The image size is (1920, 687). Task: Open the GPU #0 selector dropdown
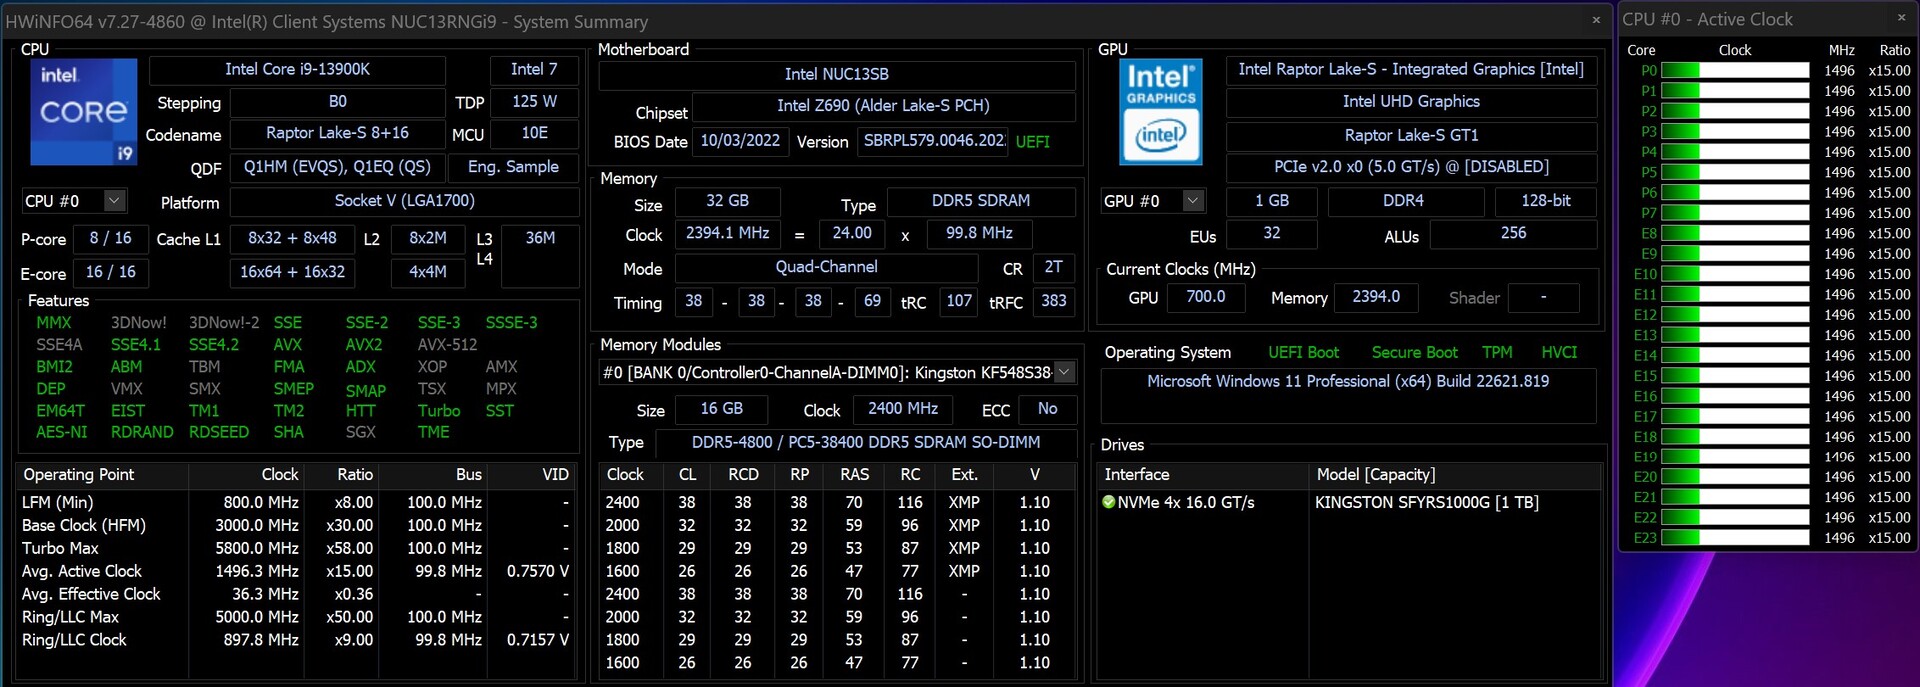point(1192,201)
